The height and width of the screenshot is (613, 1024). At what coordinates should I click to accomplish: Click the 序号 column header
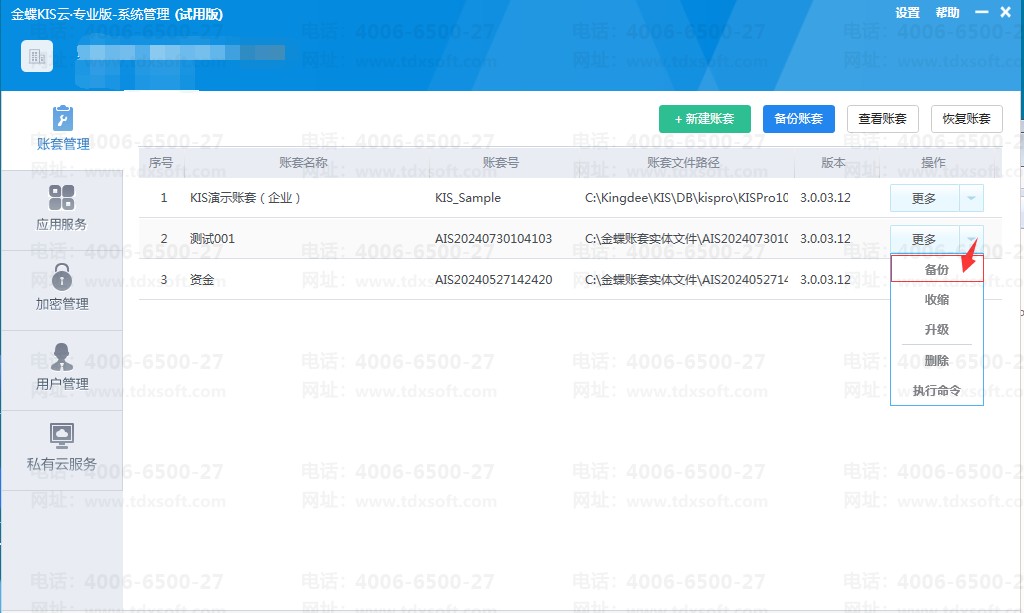click(161, 163)
